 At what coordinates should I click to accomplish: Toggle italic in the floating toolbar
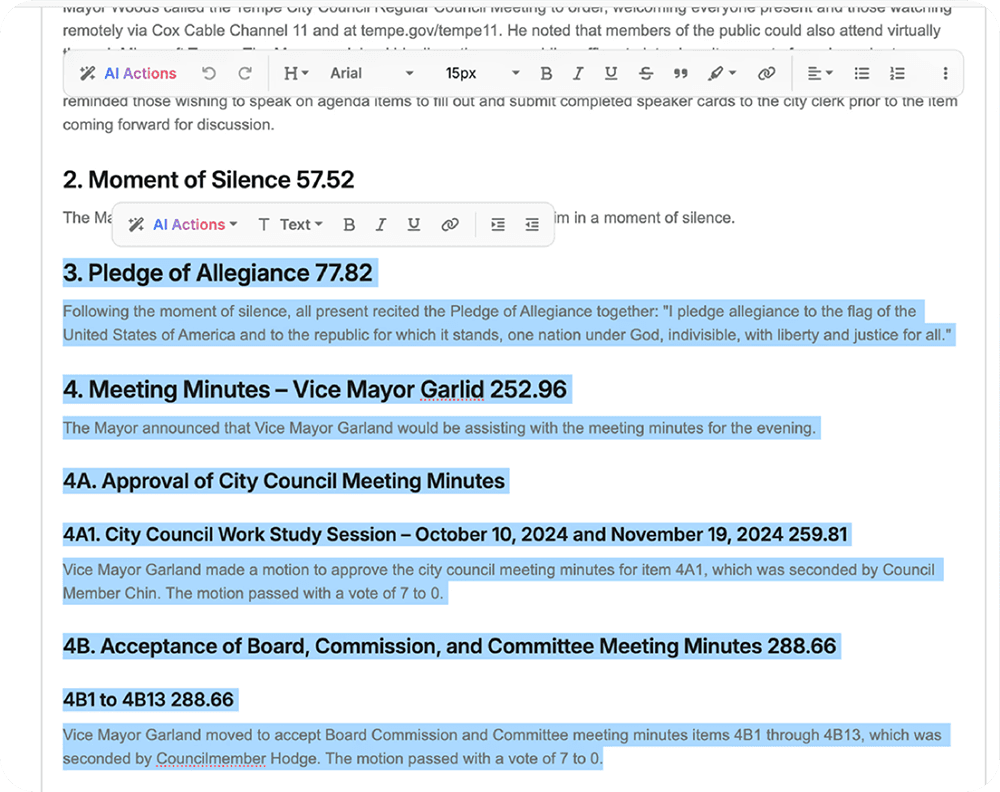click(x=381, y=224)
